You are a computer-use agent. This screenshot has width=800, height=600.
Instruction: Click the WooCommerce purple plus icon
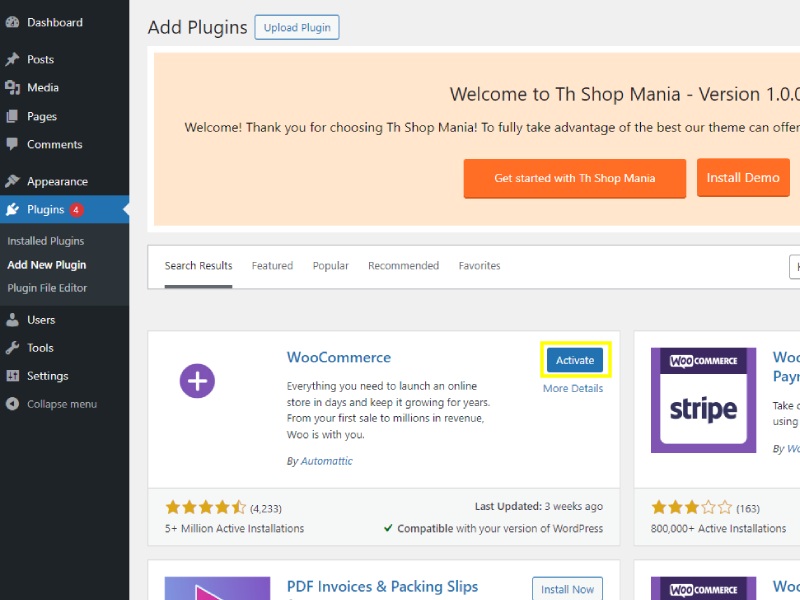click(x=197, y=381)
